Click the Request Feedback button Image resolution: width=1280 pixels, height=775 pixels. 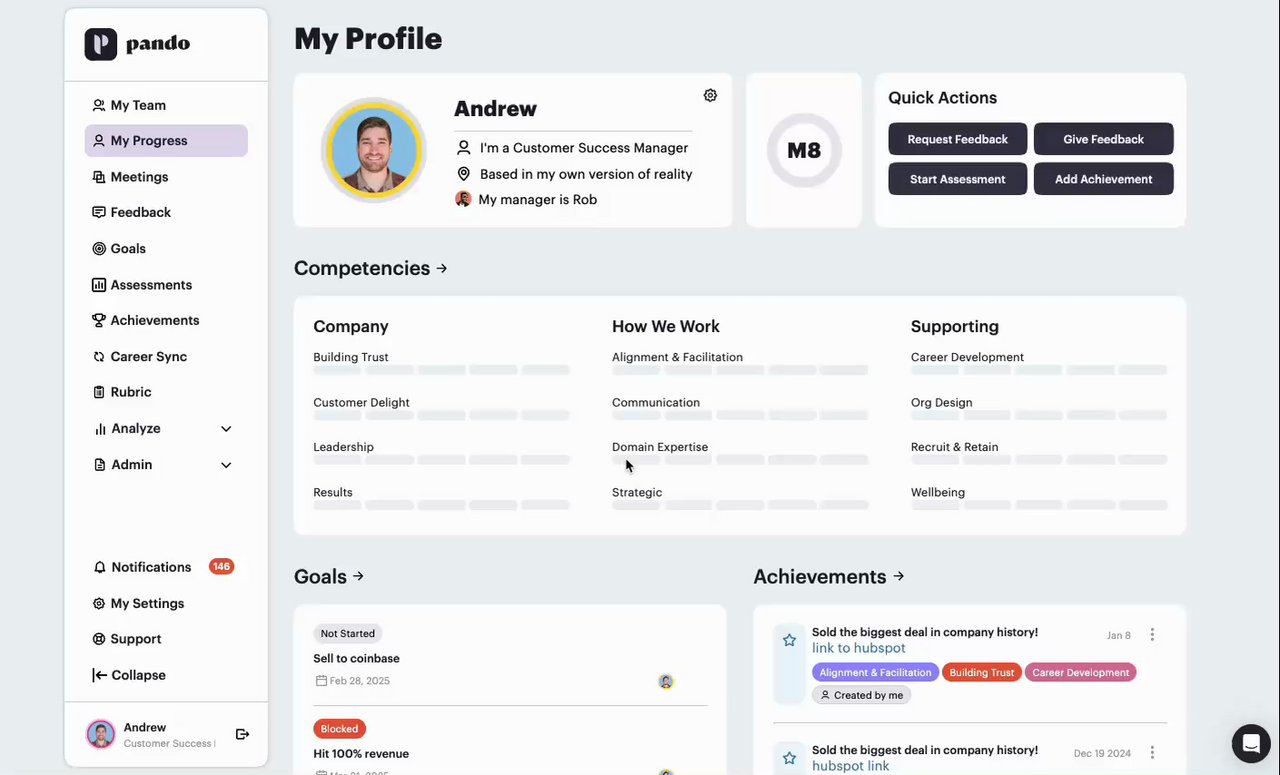[x=957, y=139]
